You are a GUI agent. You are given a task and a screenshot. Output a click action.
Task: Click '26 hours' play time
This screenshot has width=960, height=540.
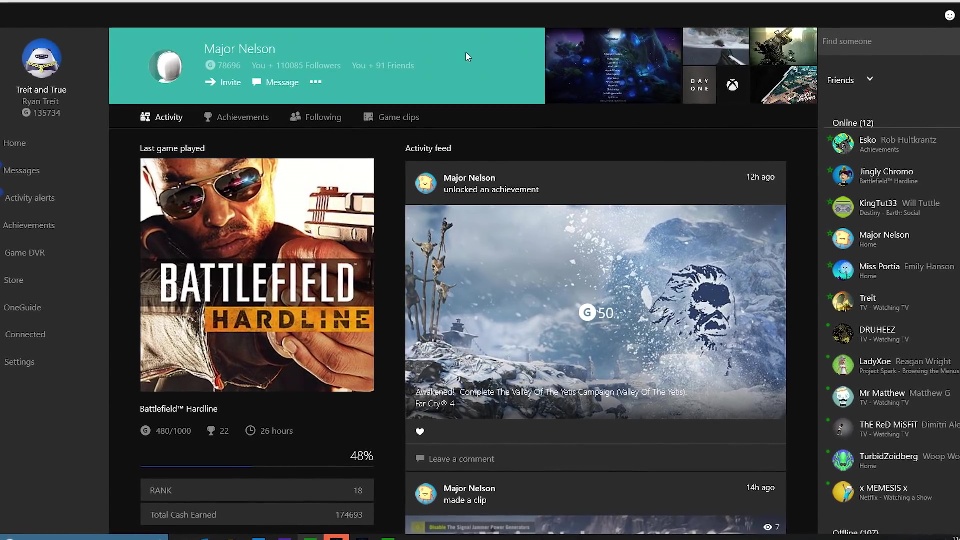pos(276,430)
